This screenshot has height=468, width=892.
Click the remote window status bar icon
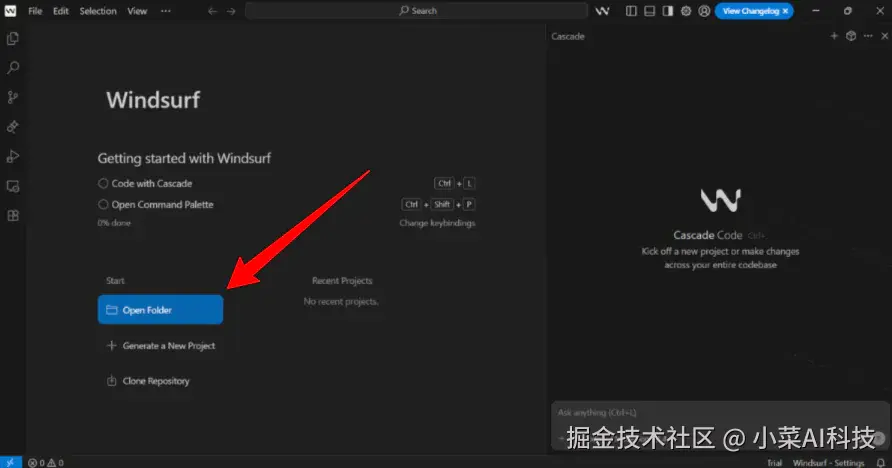10,462
